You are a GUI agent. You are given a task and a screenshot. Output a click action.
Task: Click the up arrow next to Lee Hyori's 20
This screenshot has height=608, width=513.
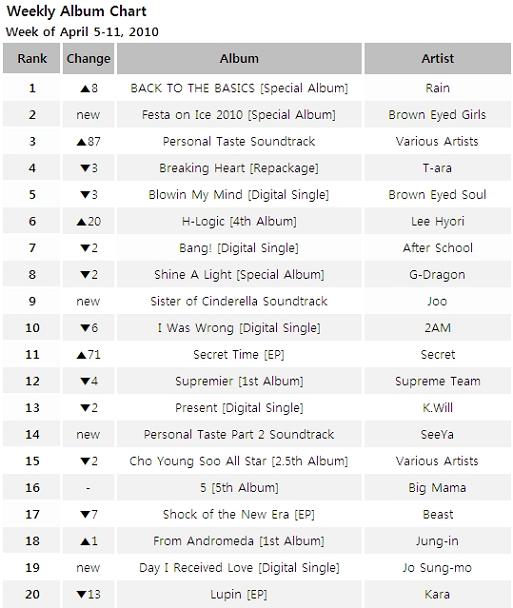click(x=81, y=222)
